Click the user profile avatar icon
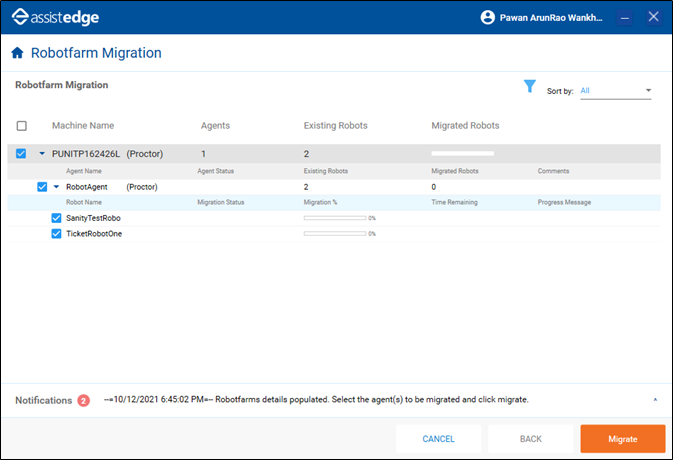The height and width of the screenshot is (460, 673). tap(488, 17)
